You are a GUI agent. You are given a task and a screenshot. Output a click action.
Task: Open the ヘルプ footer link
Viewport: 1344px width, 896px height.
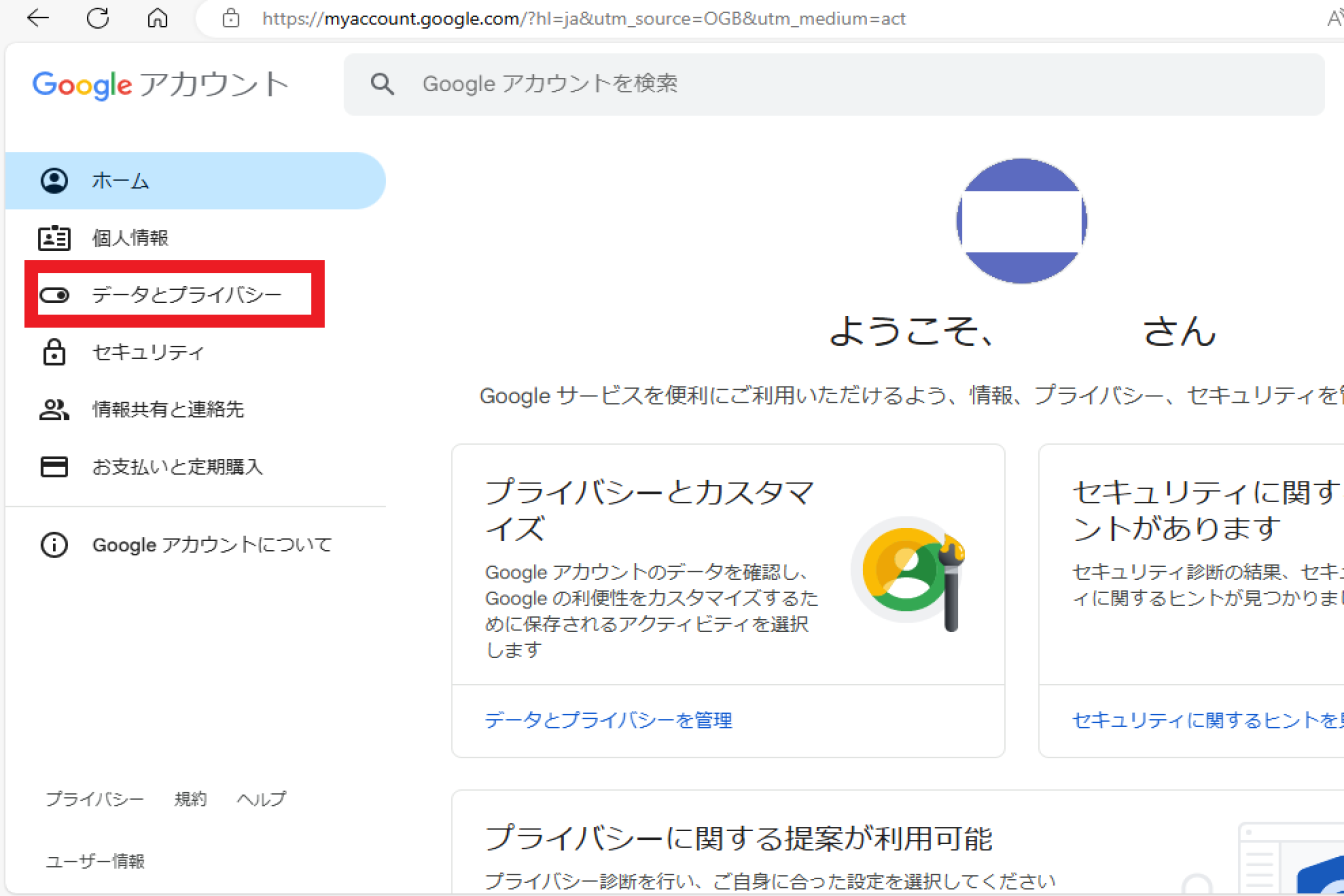coord(261,799)
